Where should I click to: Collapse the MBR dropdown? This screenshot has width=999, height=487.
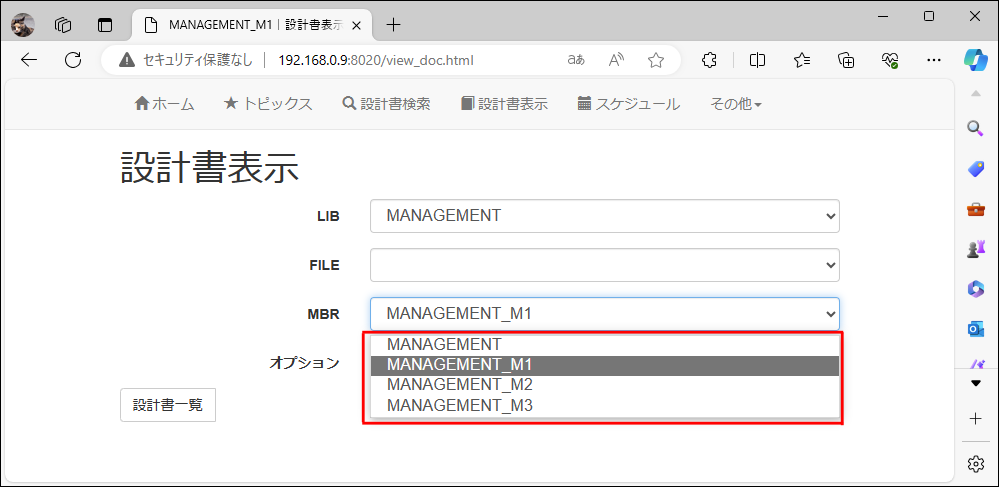pos(605,314)
